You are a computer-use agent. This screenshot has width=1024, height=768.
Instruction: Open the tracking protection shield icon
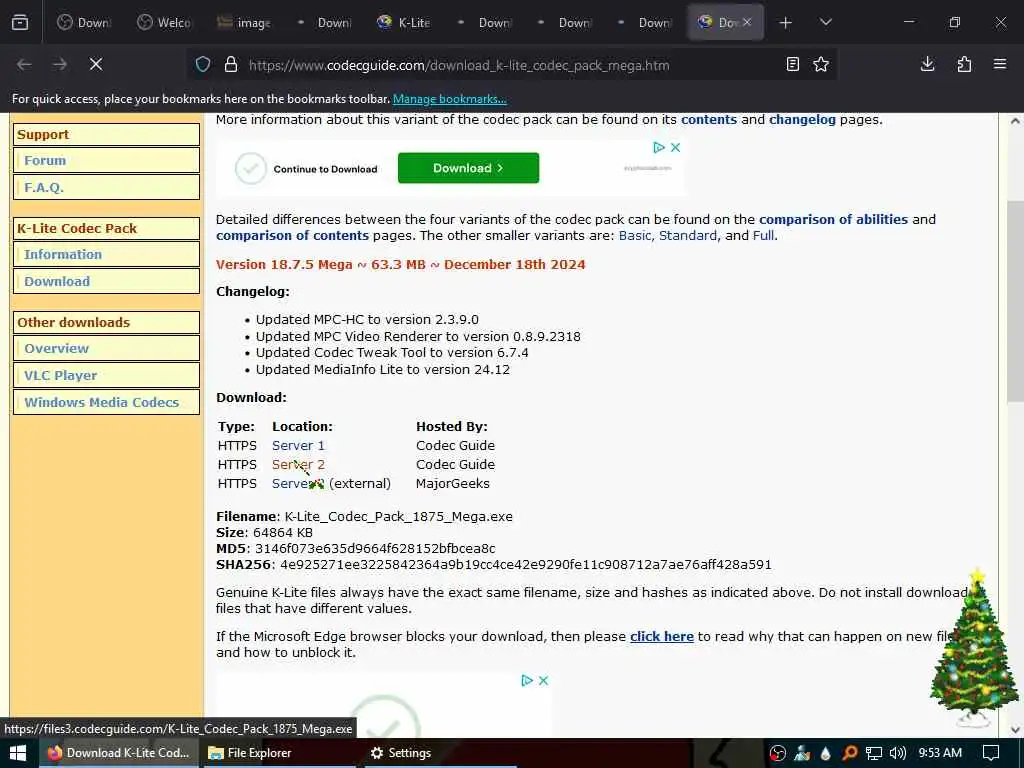(203, 65)
